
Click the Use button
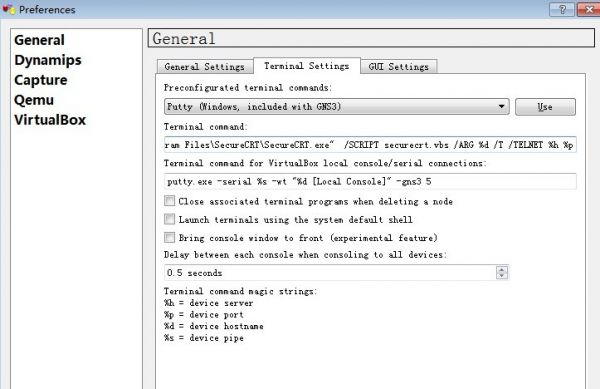pyautogui.click(x=545, y=107)
